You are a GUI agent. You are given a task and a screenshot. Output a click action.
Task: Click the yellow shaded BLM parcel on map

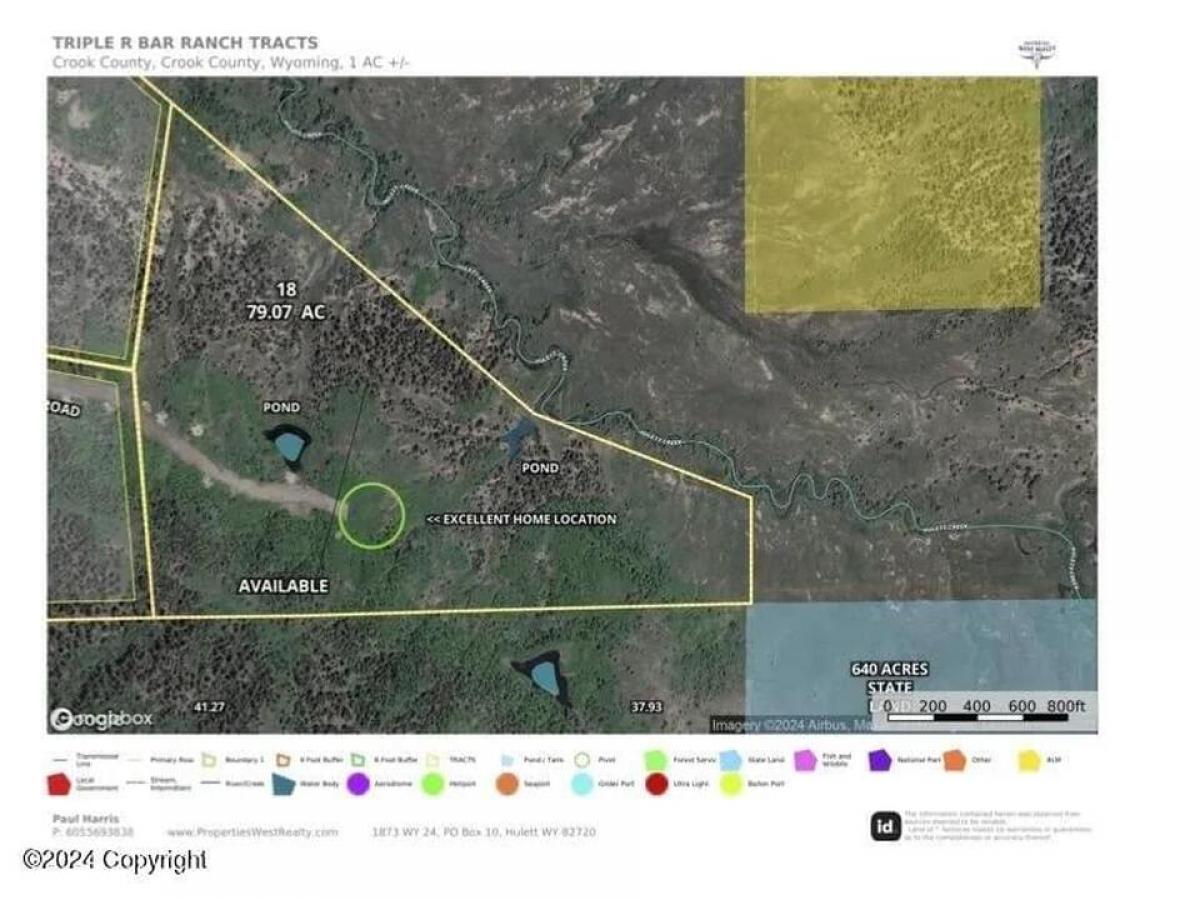pyautogui.click(x=893, y=193)
